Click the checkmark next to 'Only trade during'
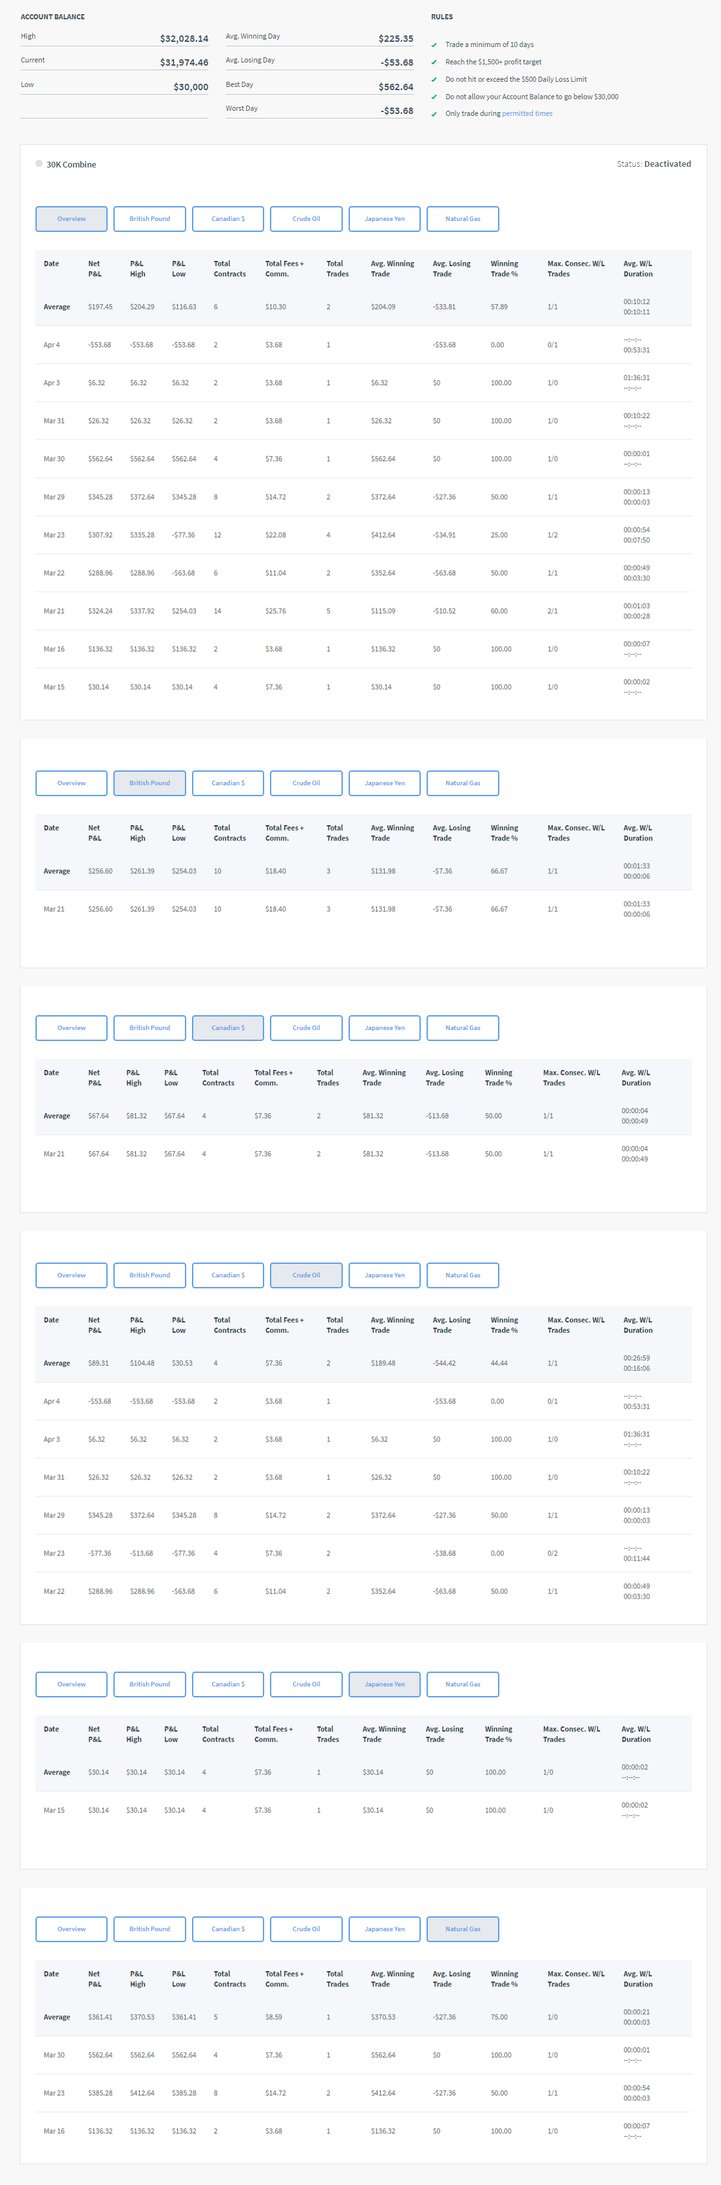Viewport: 721px width, 2185px height. (434, 114)
